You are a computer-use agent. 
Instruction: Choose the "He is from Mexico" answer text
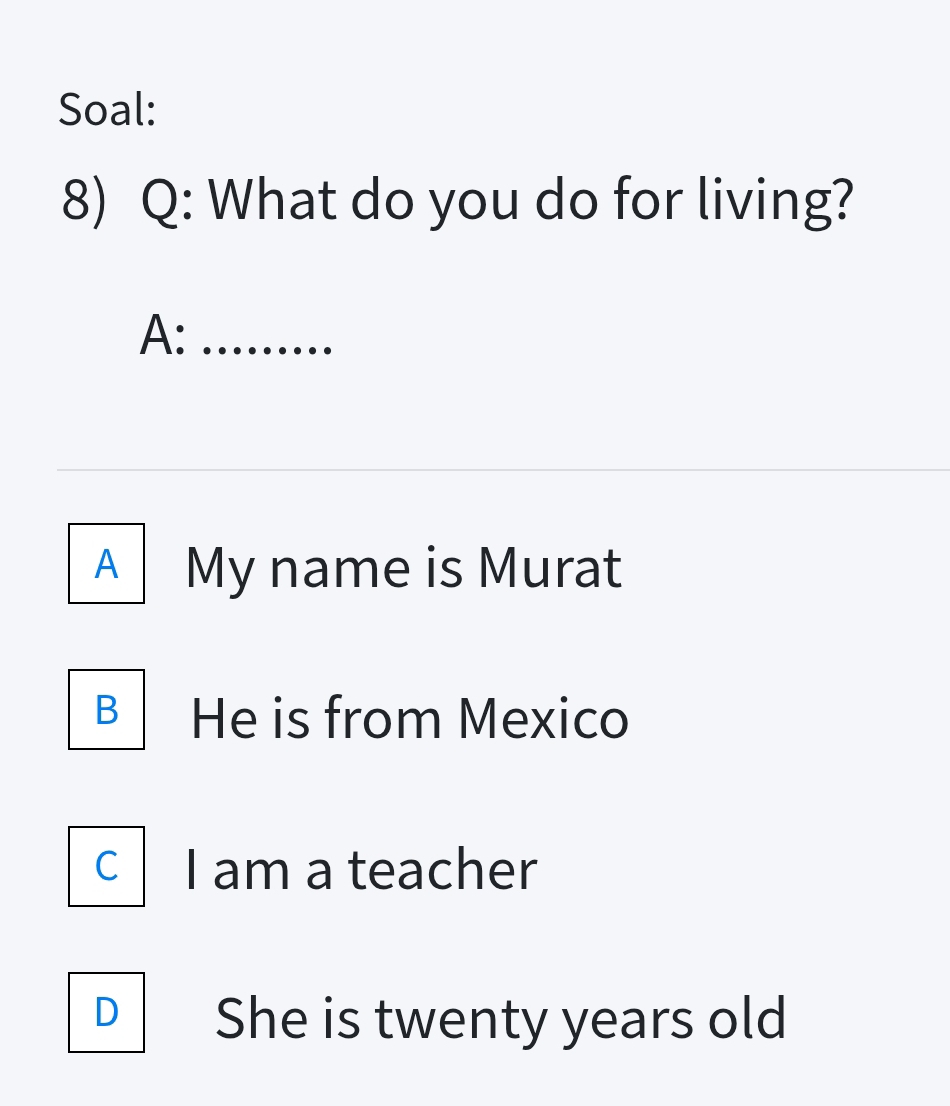click(409, 718)
